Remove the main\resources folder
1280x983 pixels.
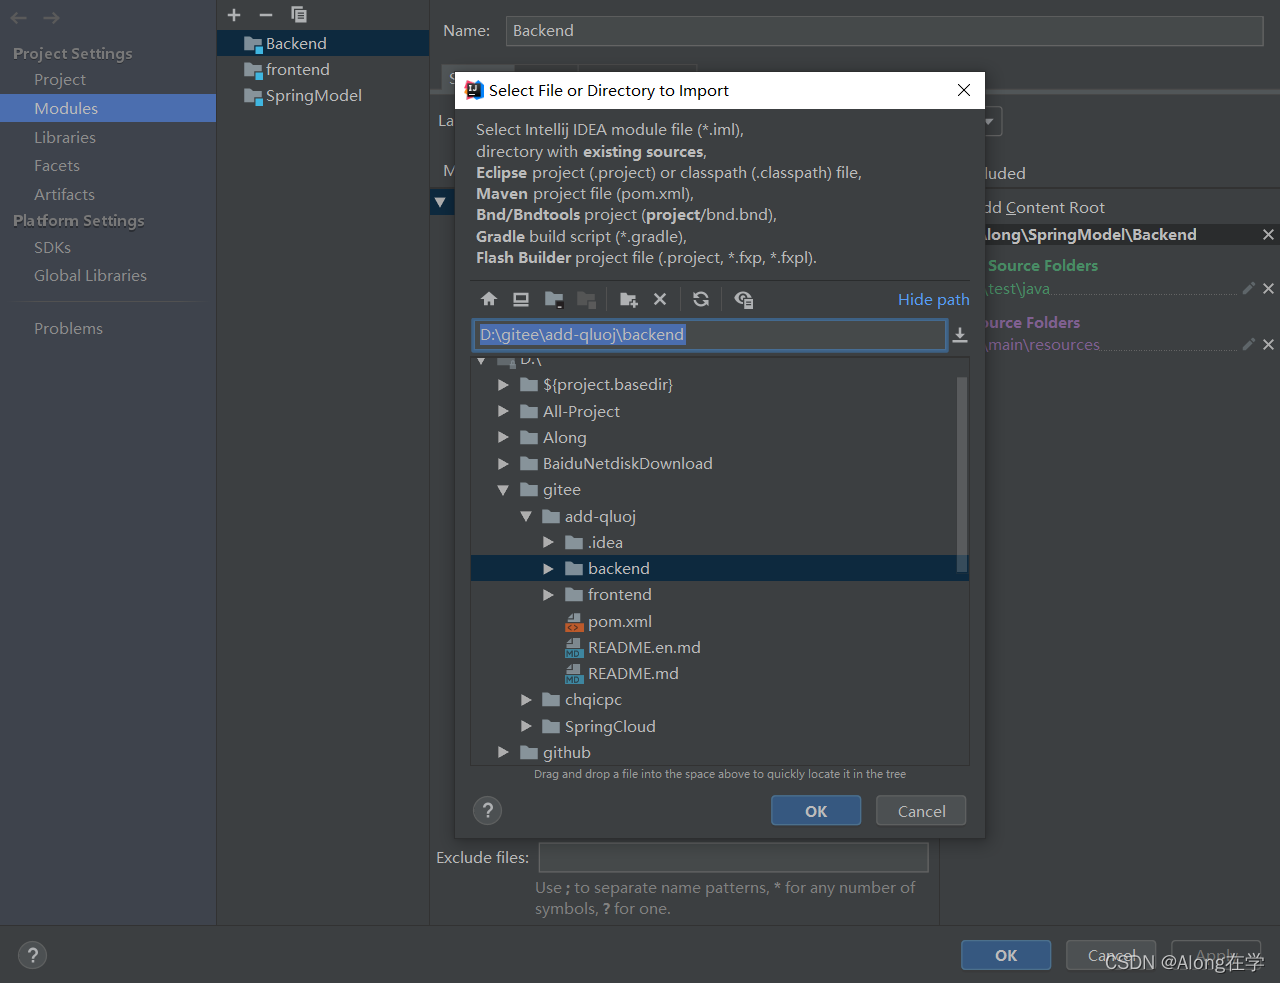coord(1268,344)
